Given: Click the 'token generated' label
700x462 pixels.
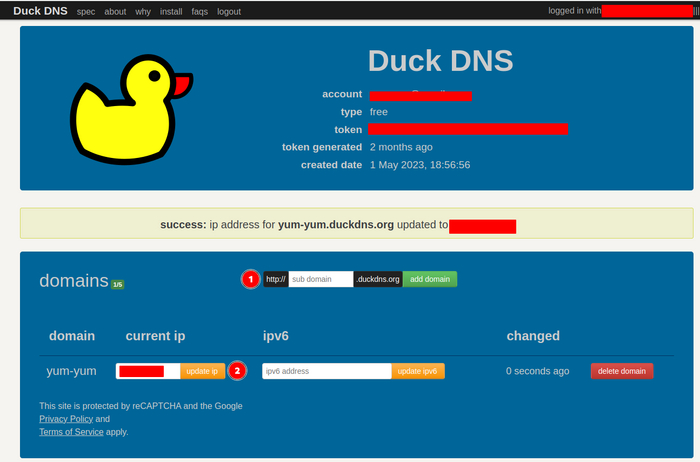Looking at the screenshot, I should coord(322,147).
